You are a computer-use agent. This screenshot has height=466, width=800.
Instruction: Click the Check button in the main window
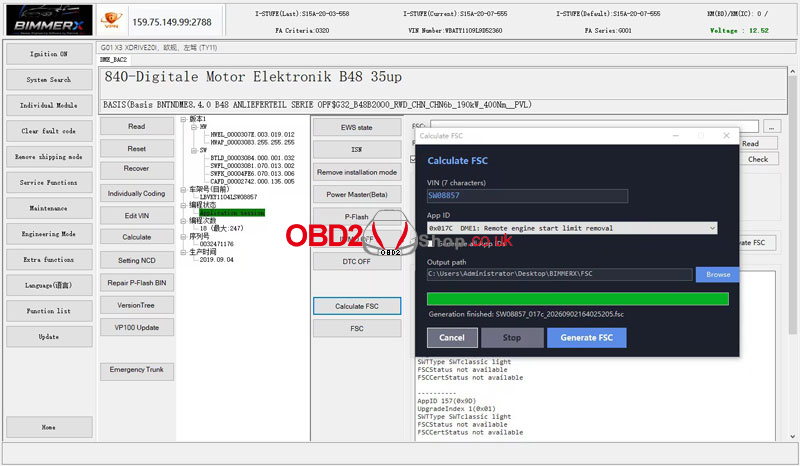pyautogui.click(x=758, y=159)
